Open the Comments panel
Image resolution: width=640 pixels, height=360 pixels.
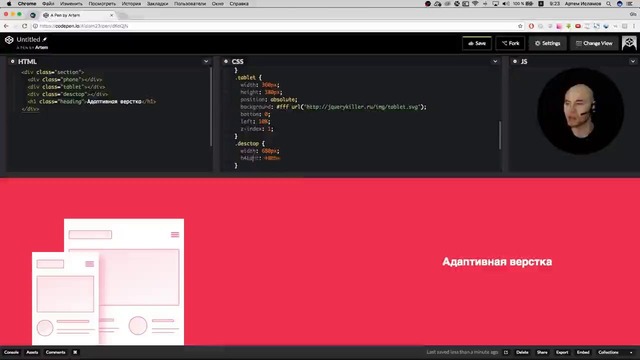[x=56, y=352]
